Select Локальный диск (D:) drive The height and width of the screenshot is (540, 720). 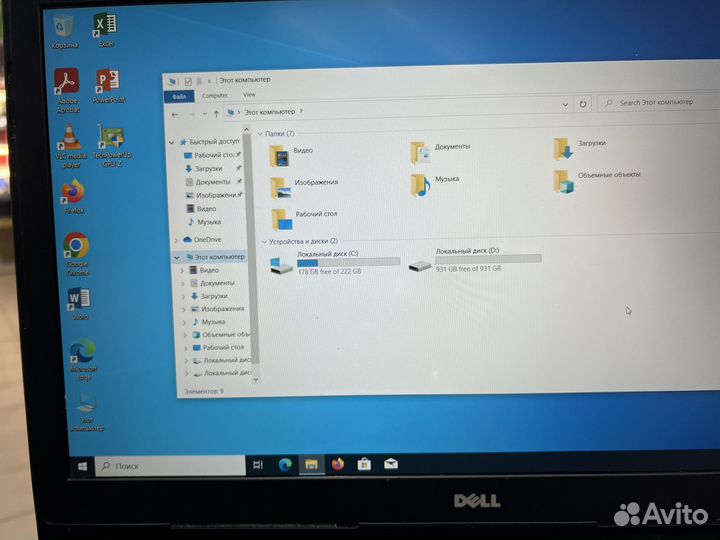click(x=475, y=261)
